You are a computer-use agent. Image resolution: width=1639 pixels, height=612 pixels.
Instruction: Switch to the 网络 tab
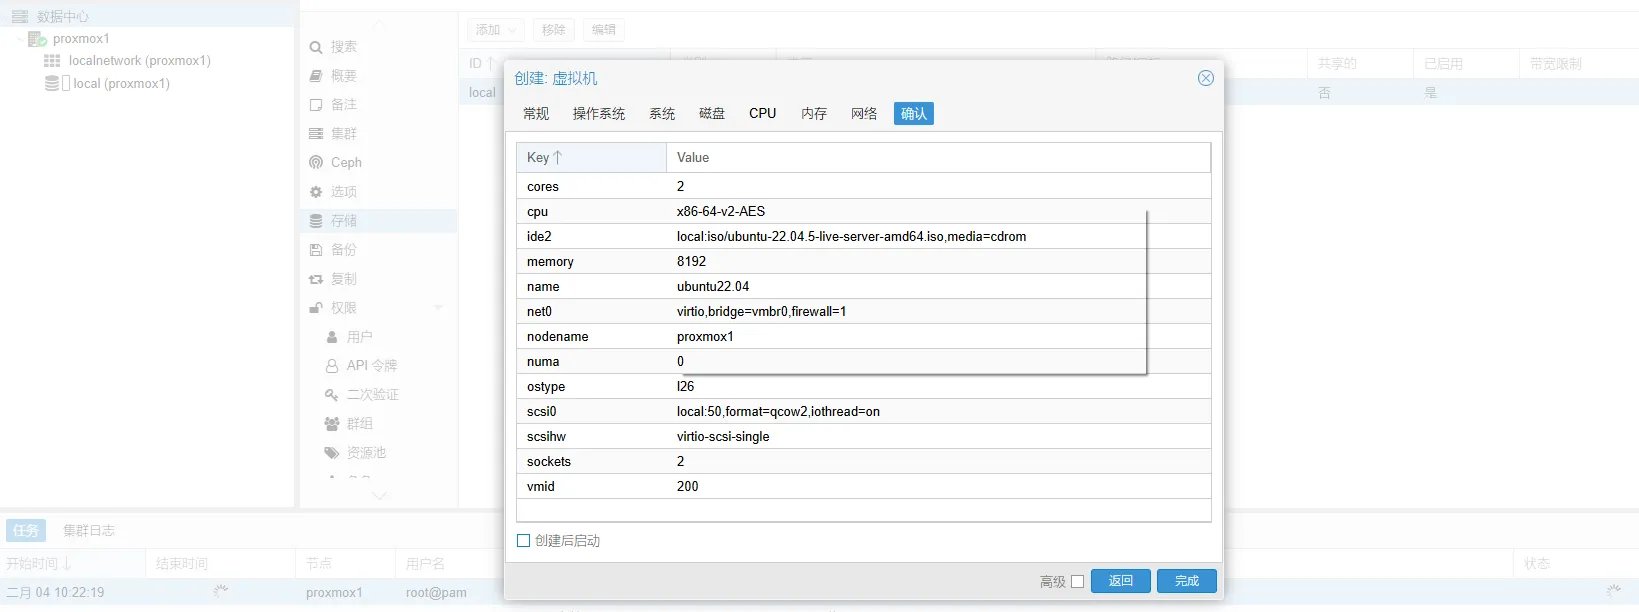(864, 114)
